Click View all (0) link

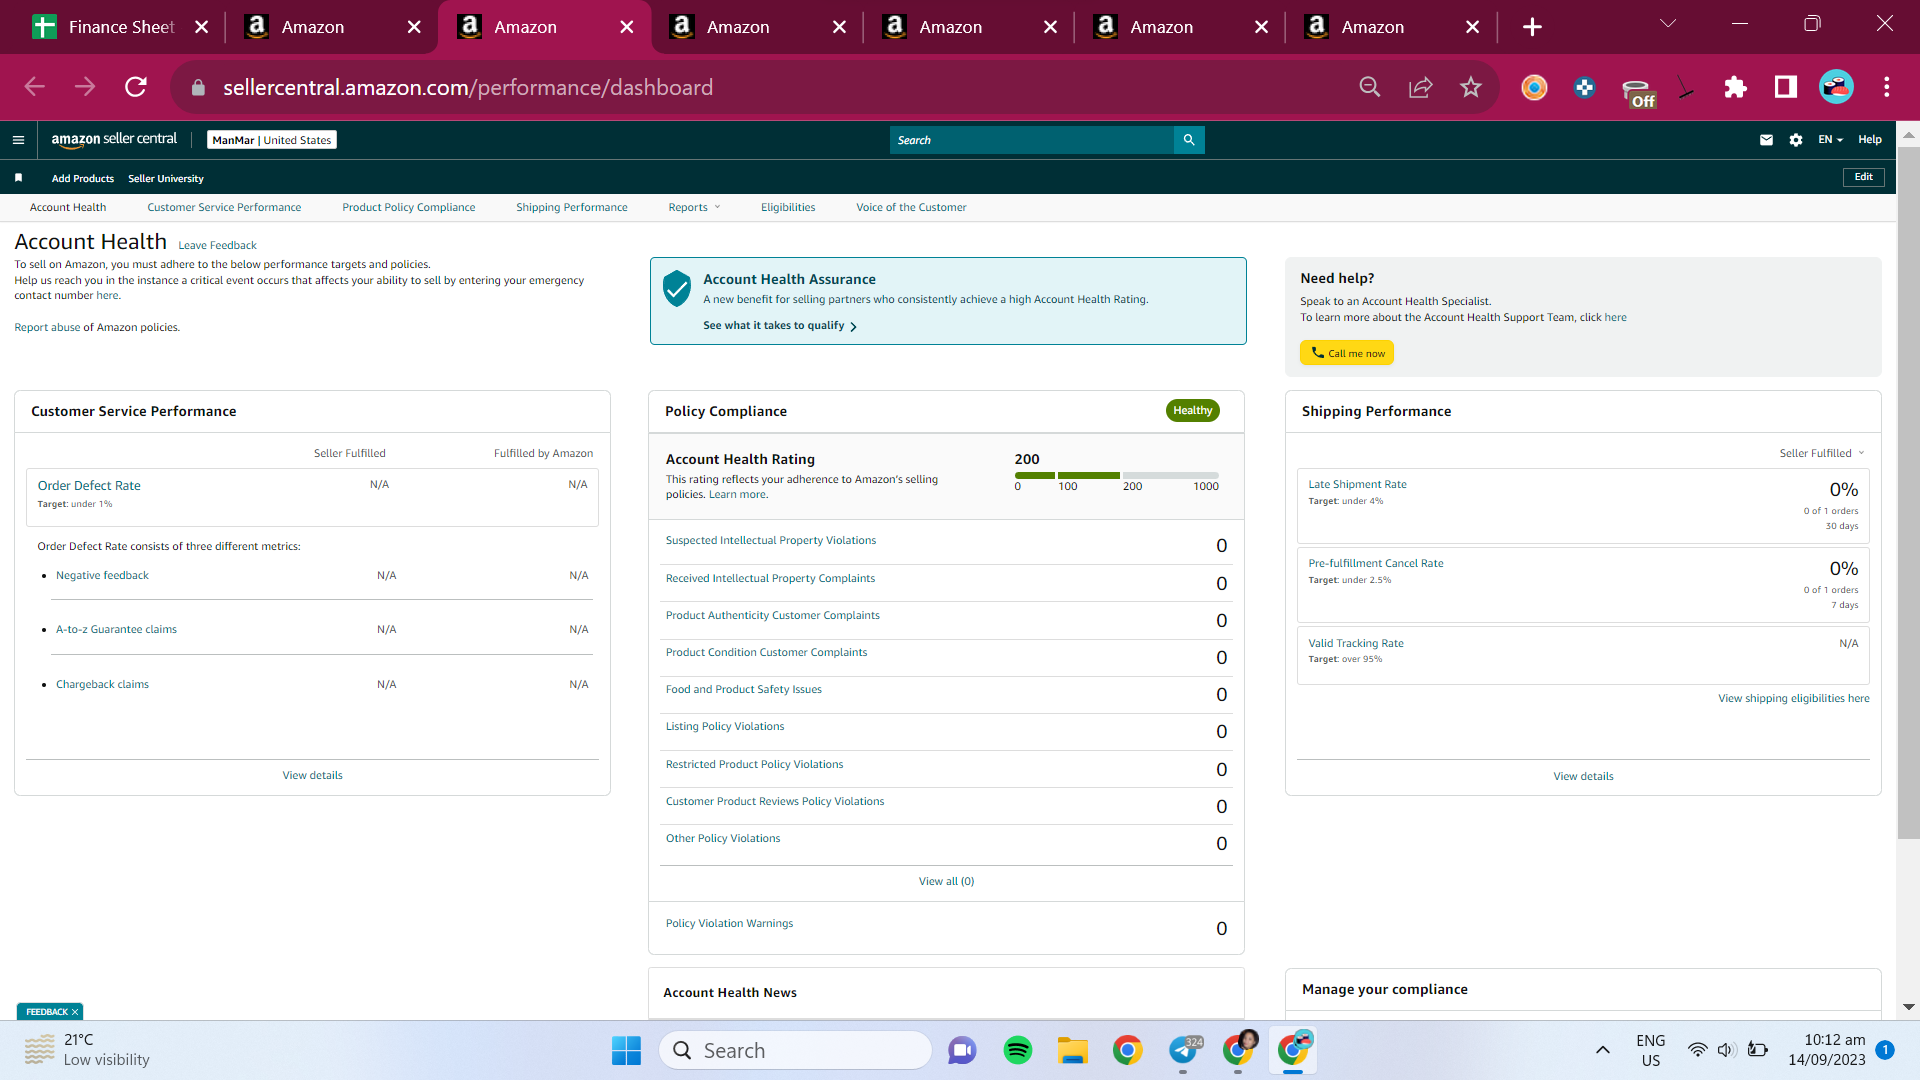coord(946,881)
